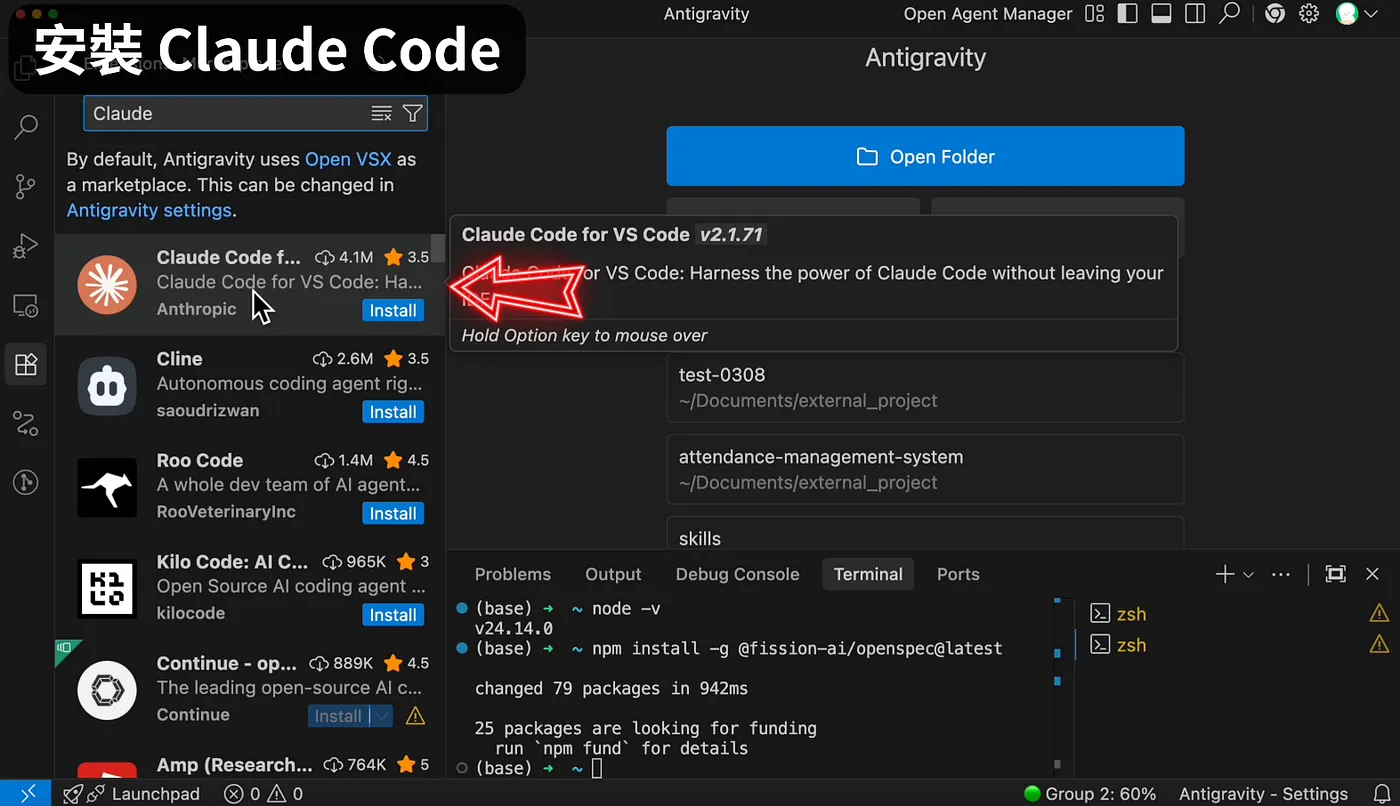Screen dimensions: 1400x806
Task: Open Run and Debug view
Action: tap(26, 245)
